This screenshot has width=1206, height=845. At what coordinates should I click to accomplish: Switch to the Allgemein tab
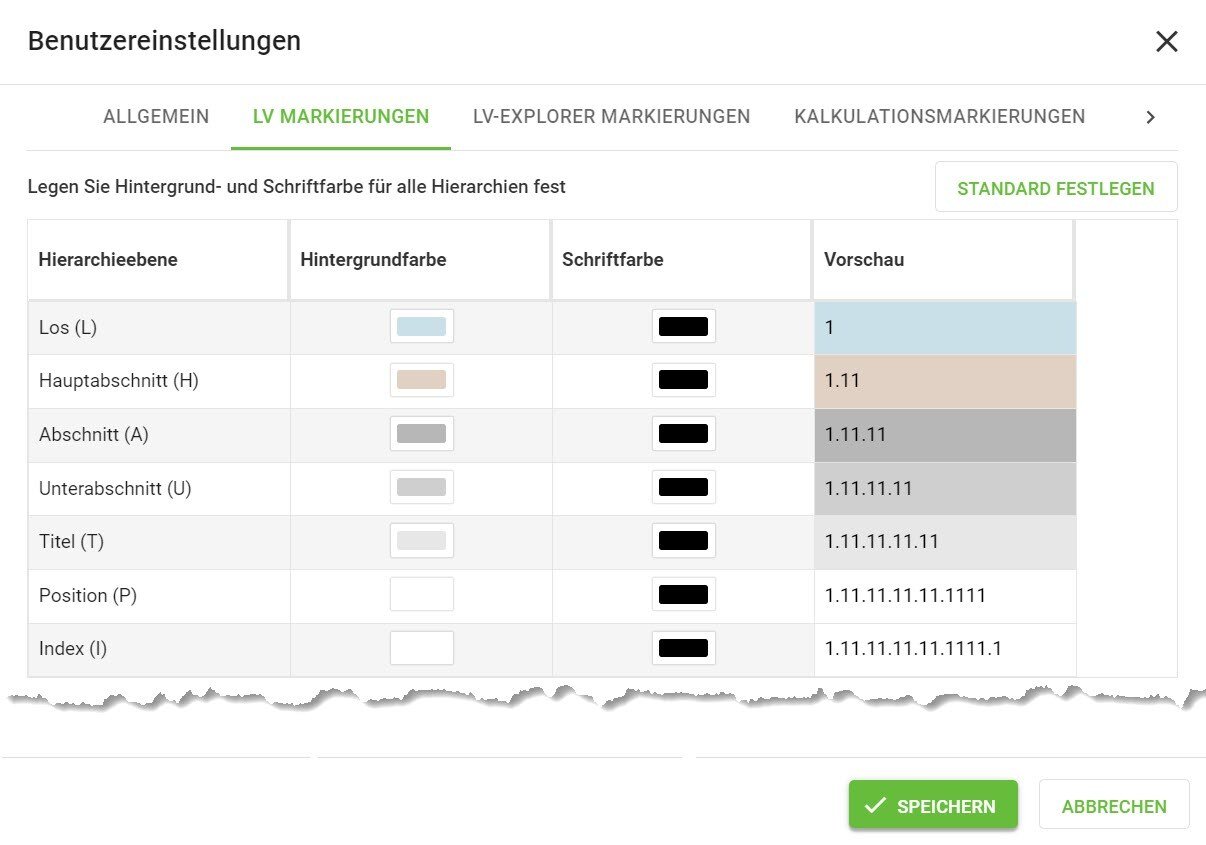click(x=156, y=117)
